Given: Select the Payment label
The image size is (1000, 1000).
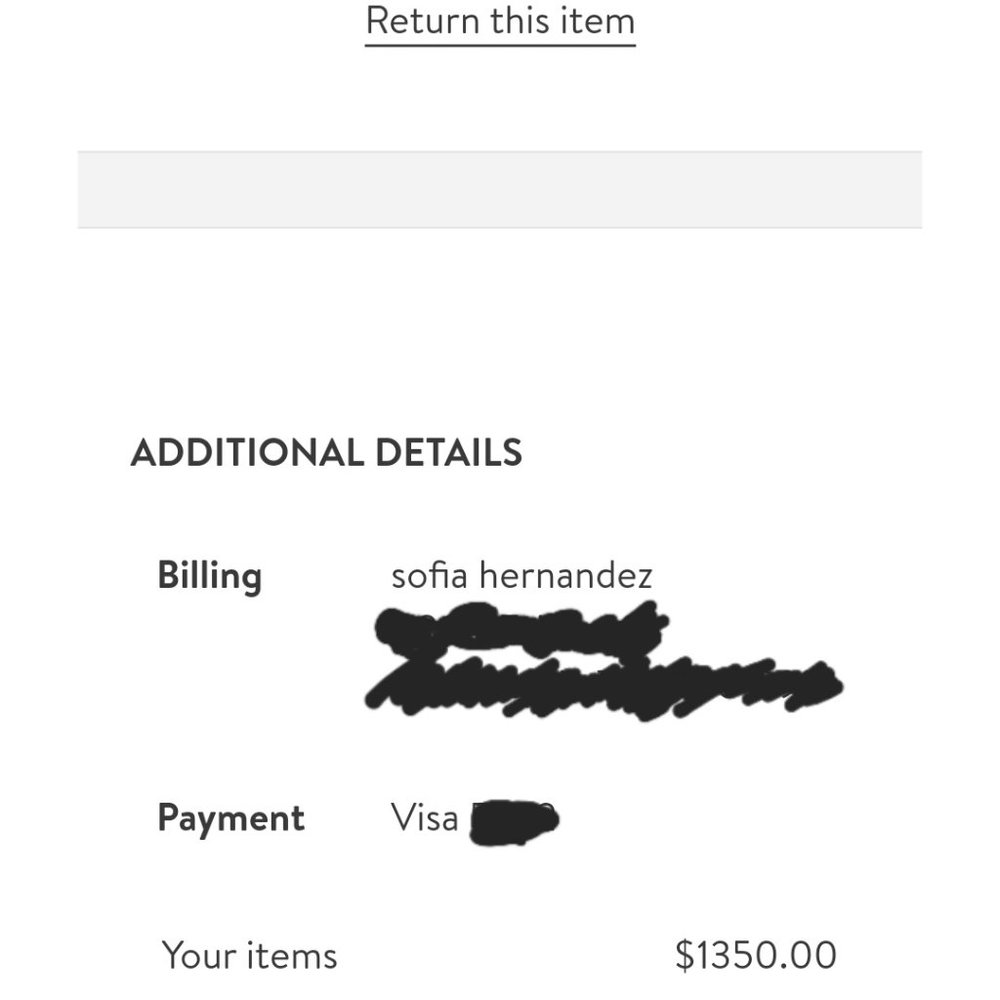Looking at the screenshot, I should click(231, 818).
